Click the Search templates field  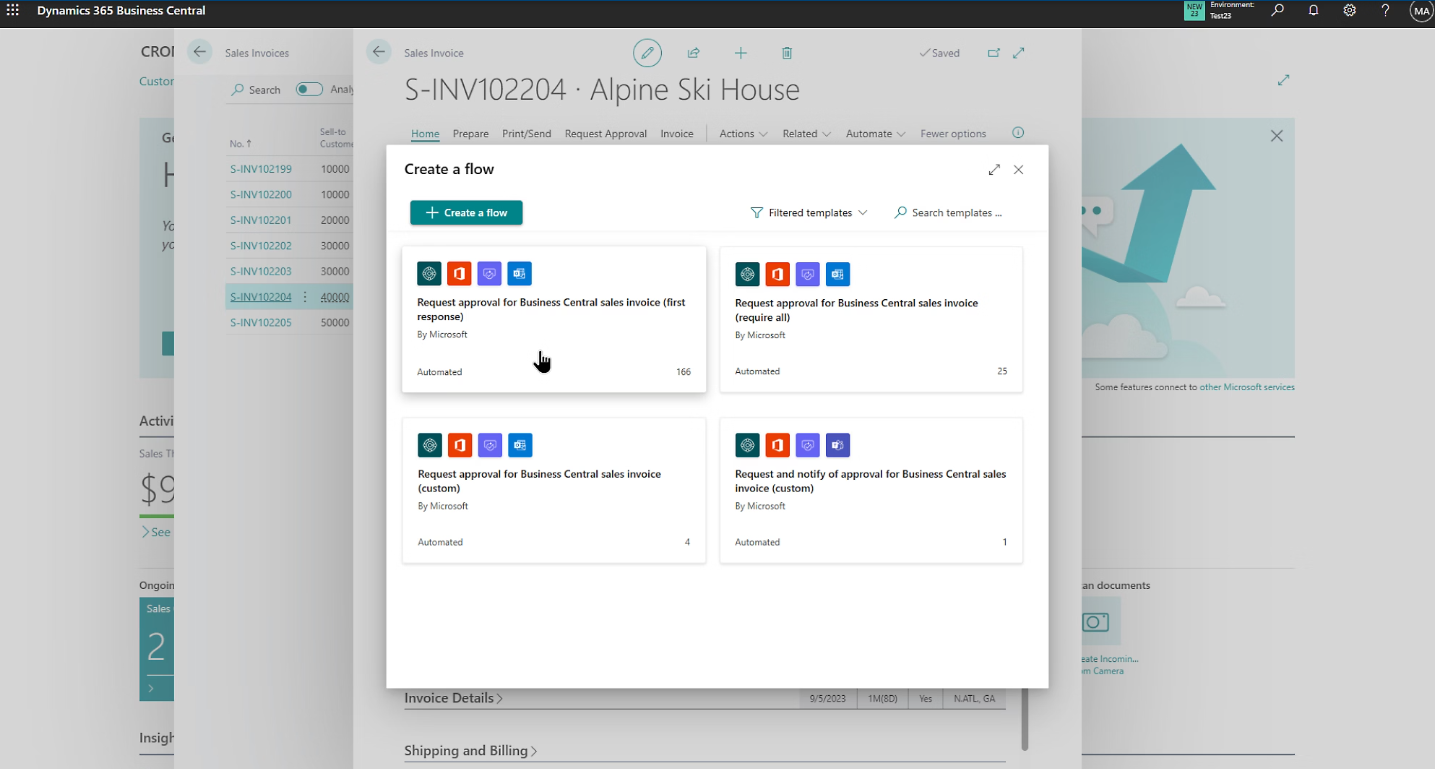(949, 213)
